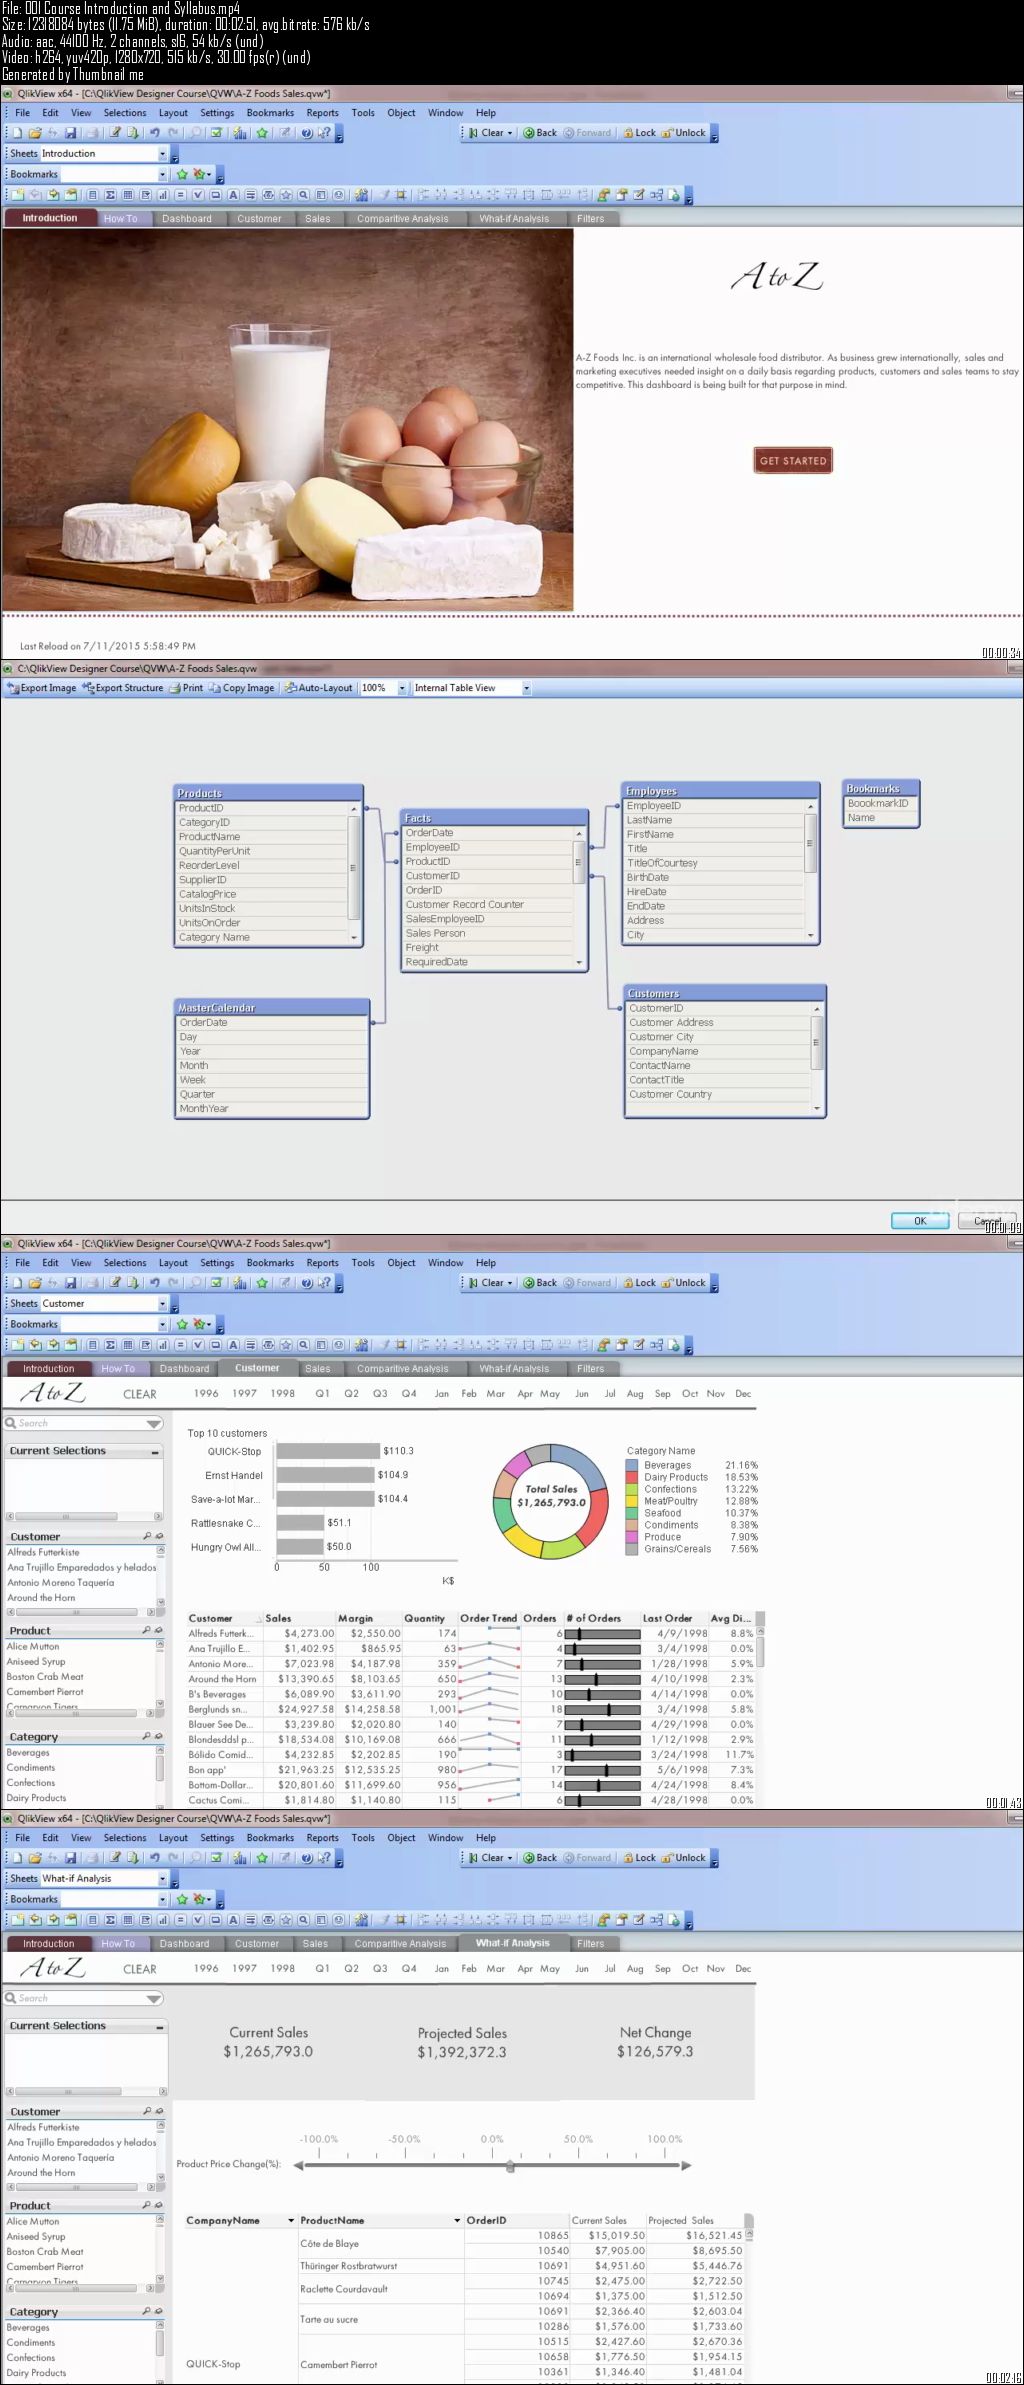The image size is (1024, 2385).
Task: Toggle Unlock selections in Introduction frame toolbar
Action: click(684, 133)
